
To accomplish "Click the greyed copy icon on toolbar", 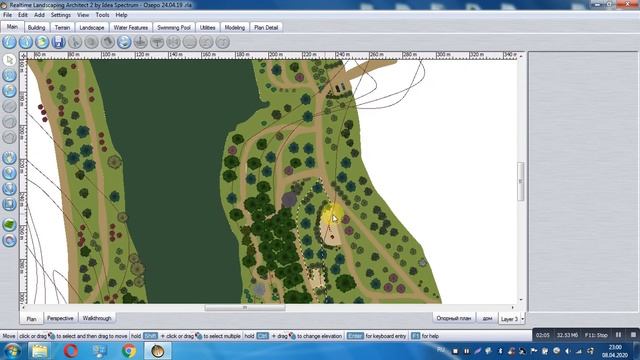I will 91,42.
